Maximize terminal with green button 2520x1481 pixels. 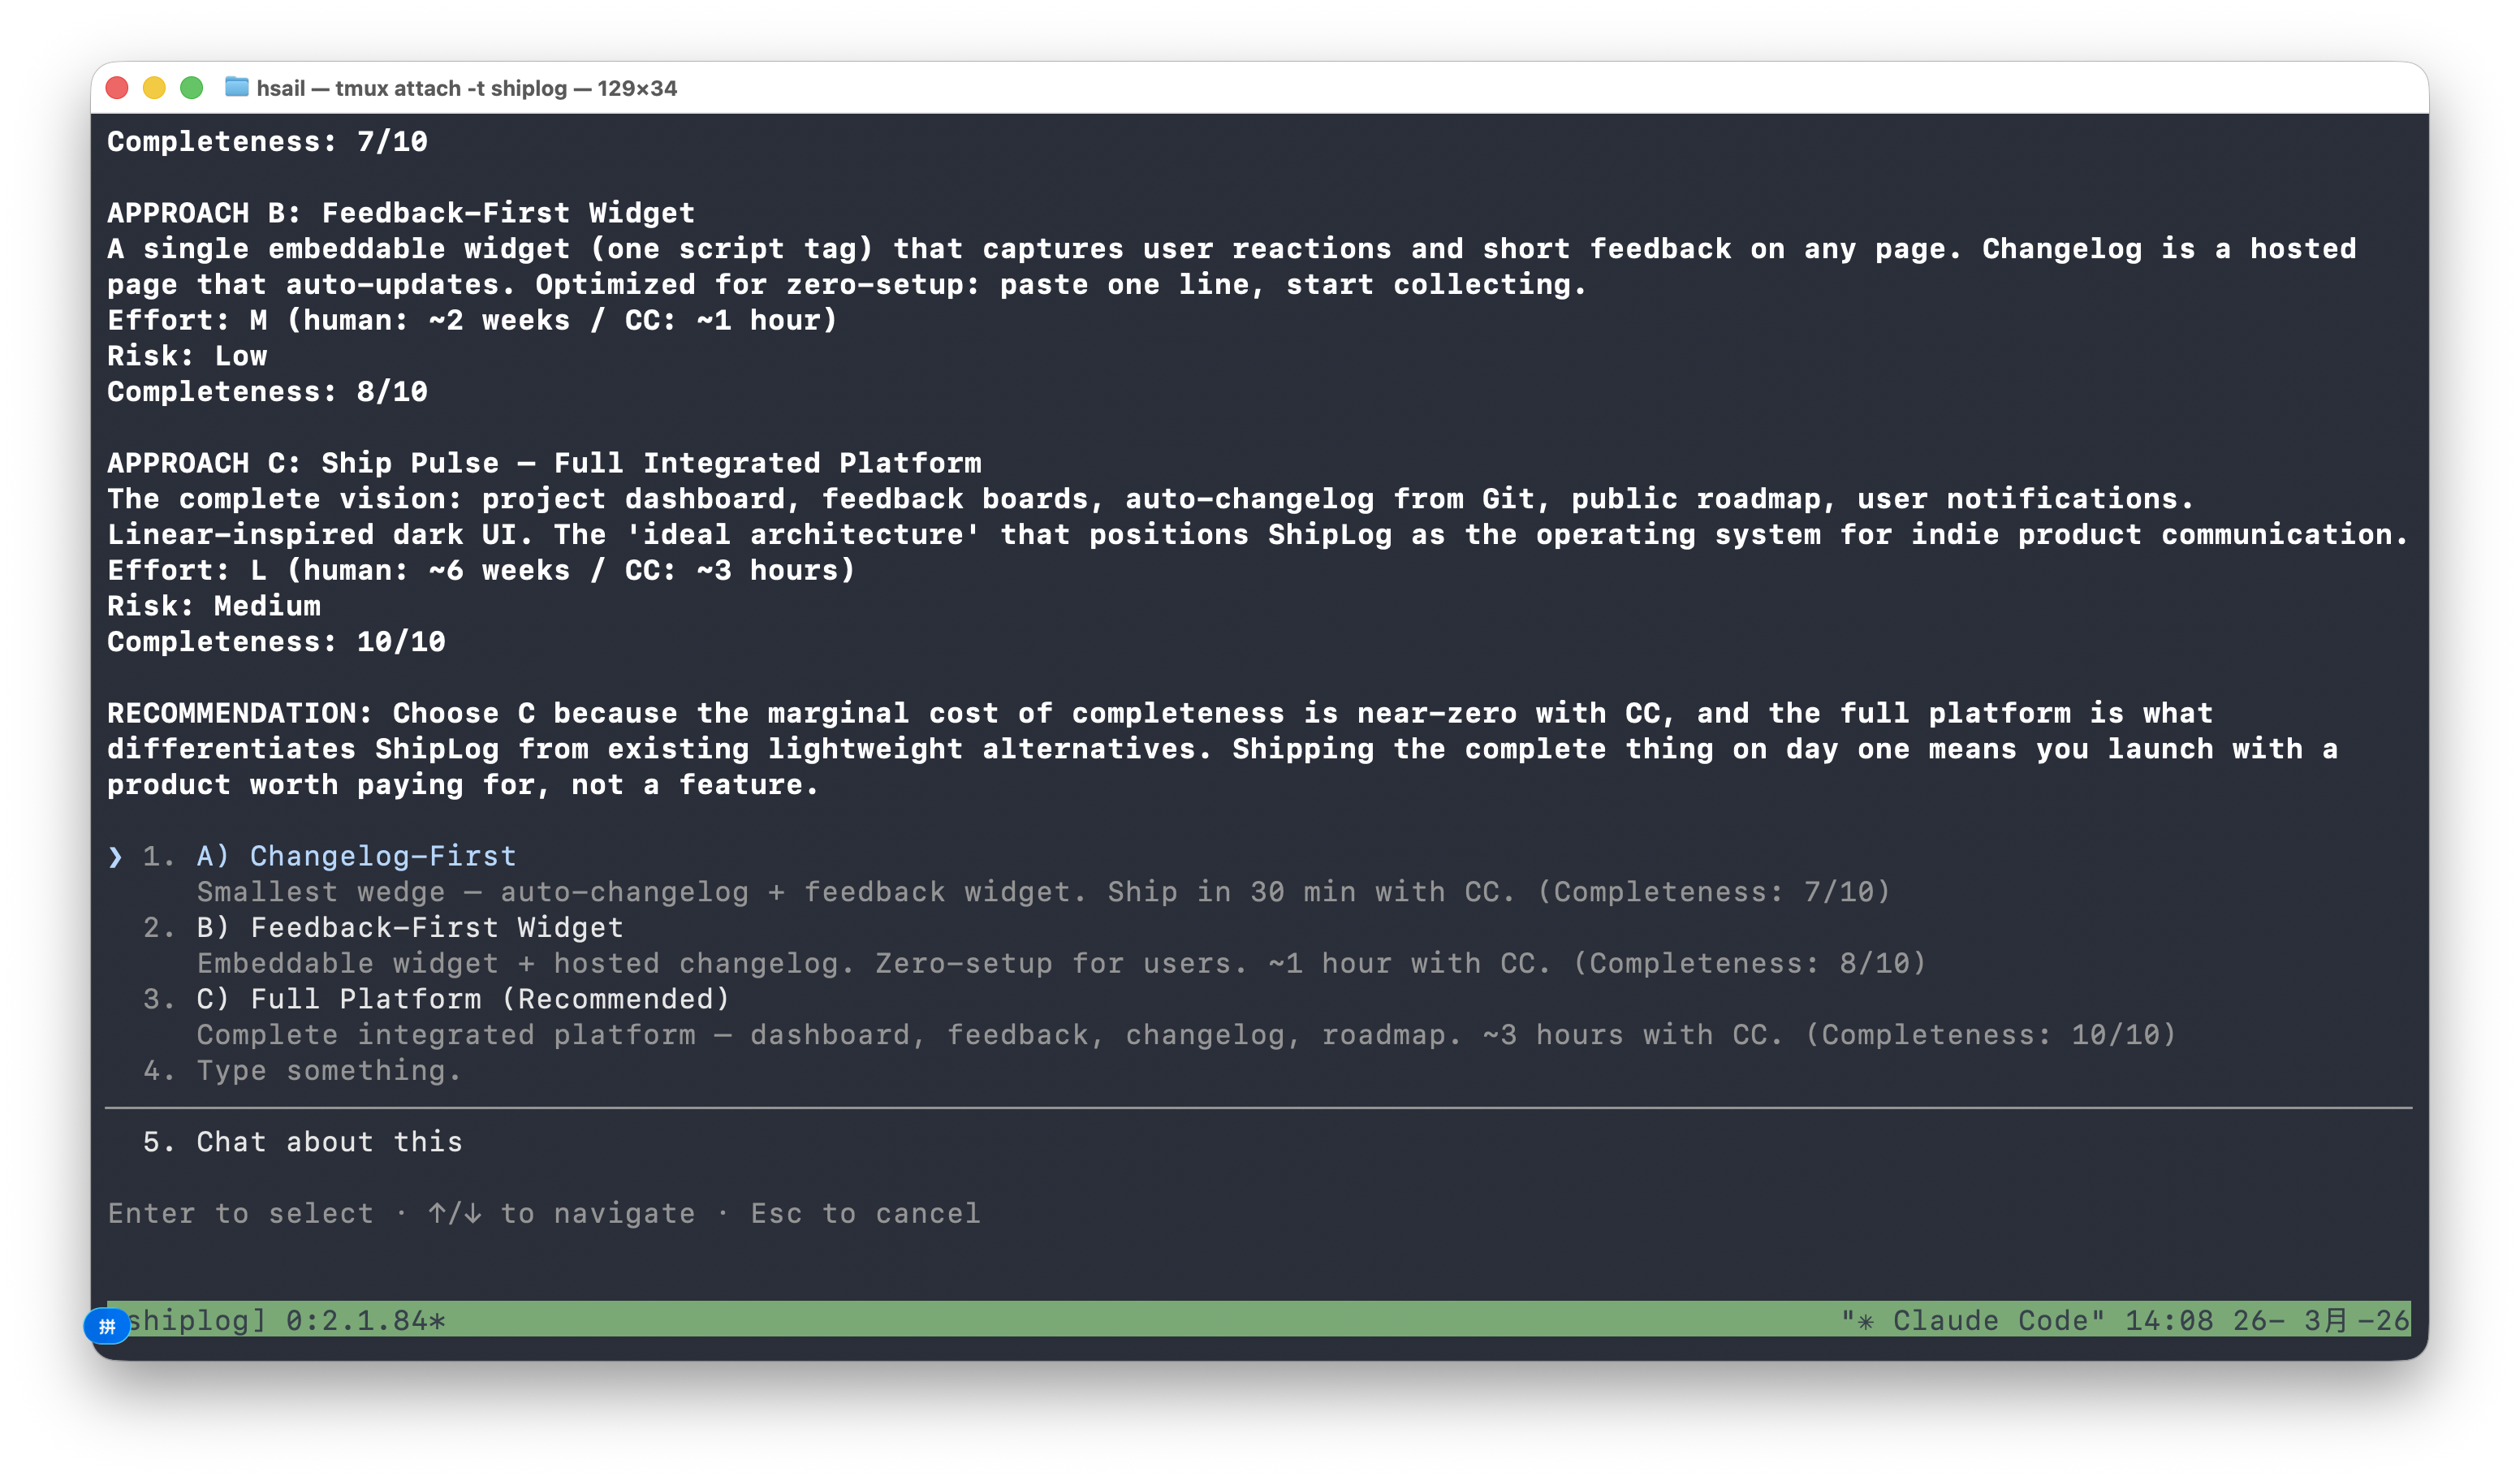pos(192,88)
